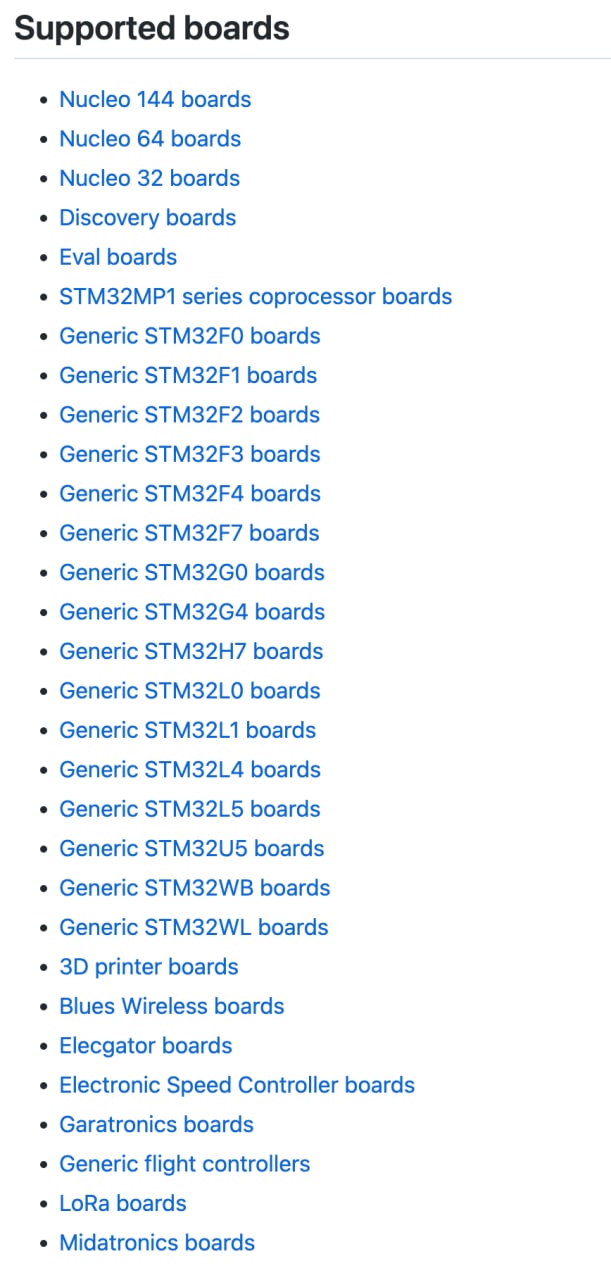Select the 3D printer boards link
611x1280 pixels.
coord(149,967)
